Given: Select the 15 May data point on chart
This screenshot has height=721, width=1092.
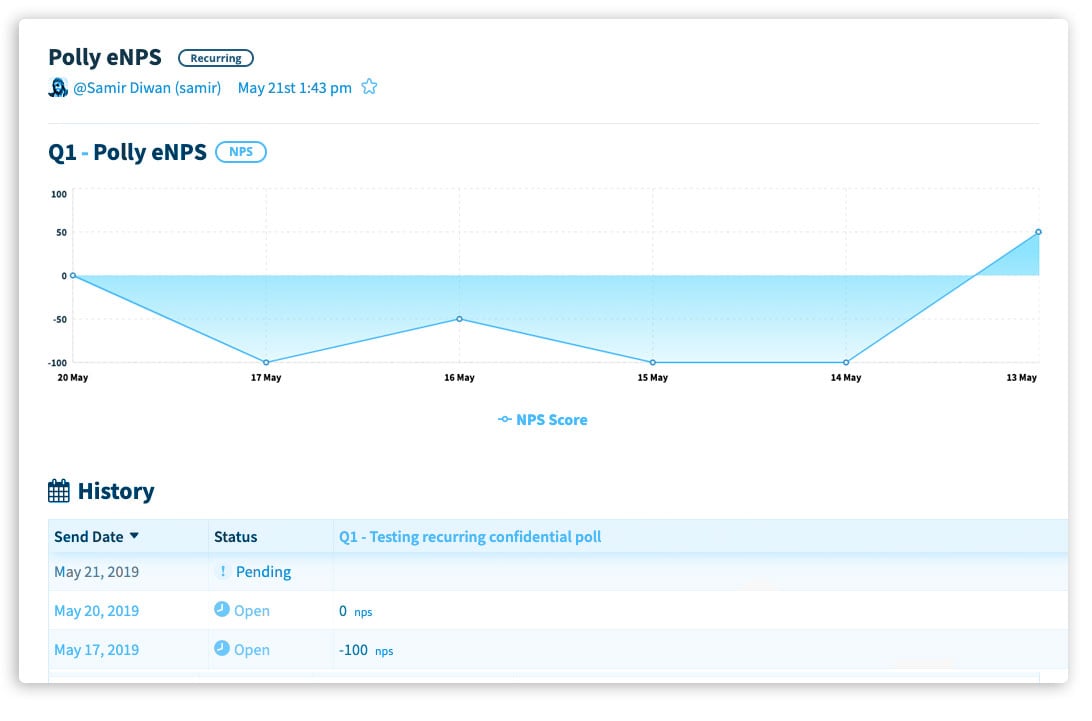Looking at the screenshot, I should [653, 362].
